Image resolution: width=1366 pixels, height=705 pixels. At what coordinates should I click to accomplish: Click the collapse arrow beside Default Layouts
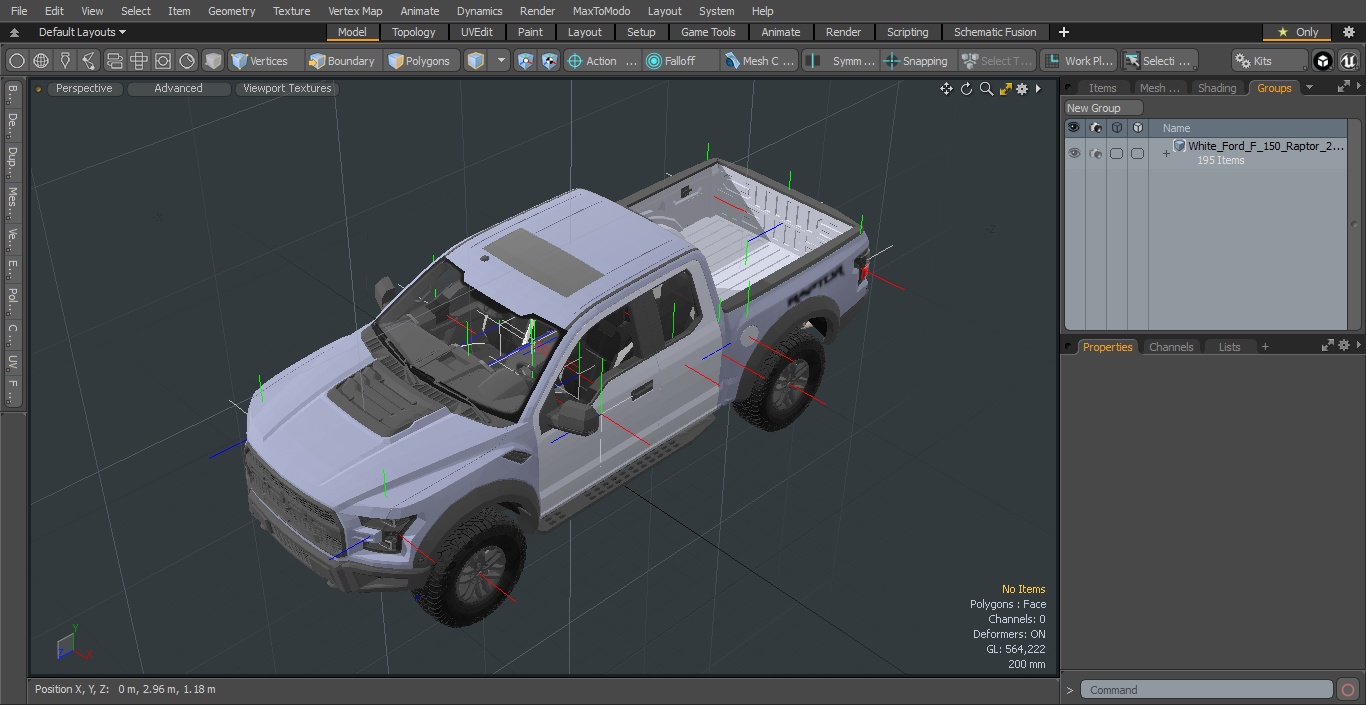(15, 32)
